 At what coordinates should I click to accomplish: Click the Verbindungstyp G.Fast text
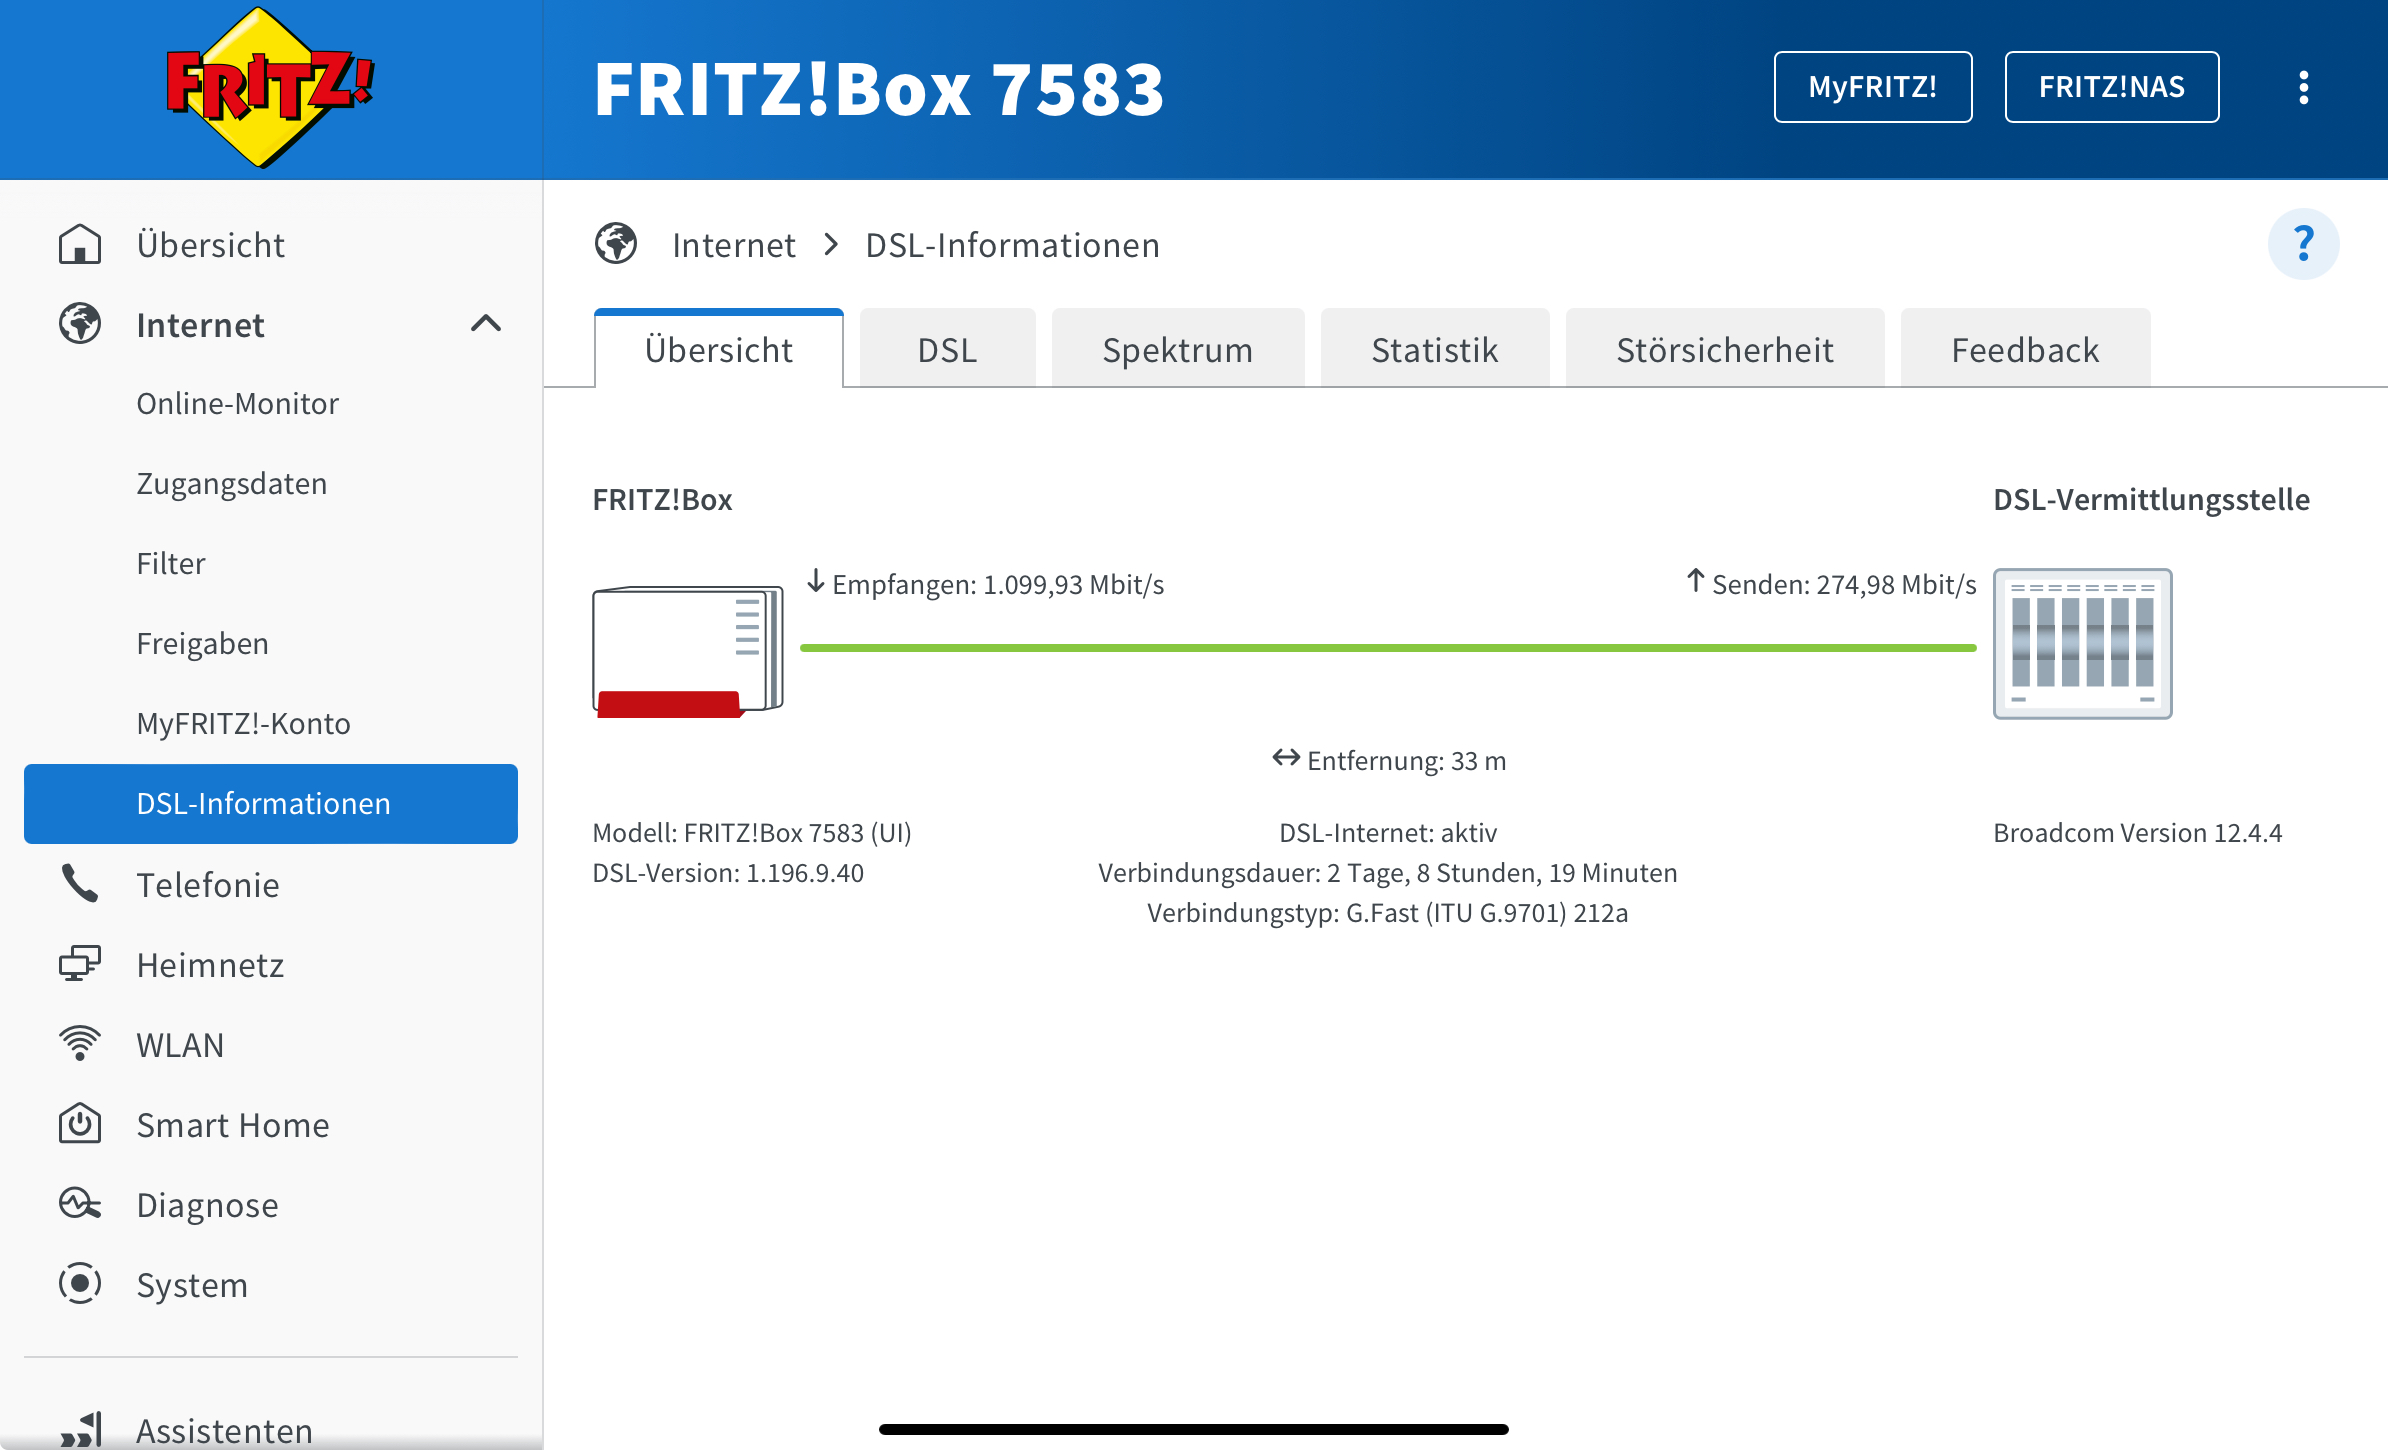pos(1388,913)
